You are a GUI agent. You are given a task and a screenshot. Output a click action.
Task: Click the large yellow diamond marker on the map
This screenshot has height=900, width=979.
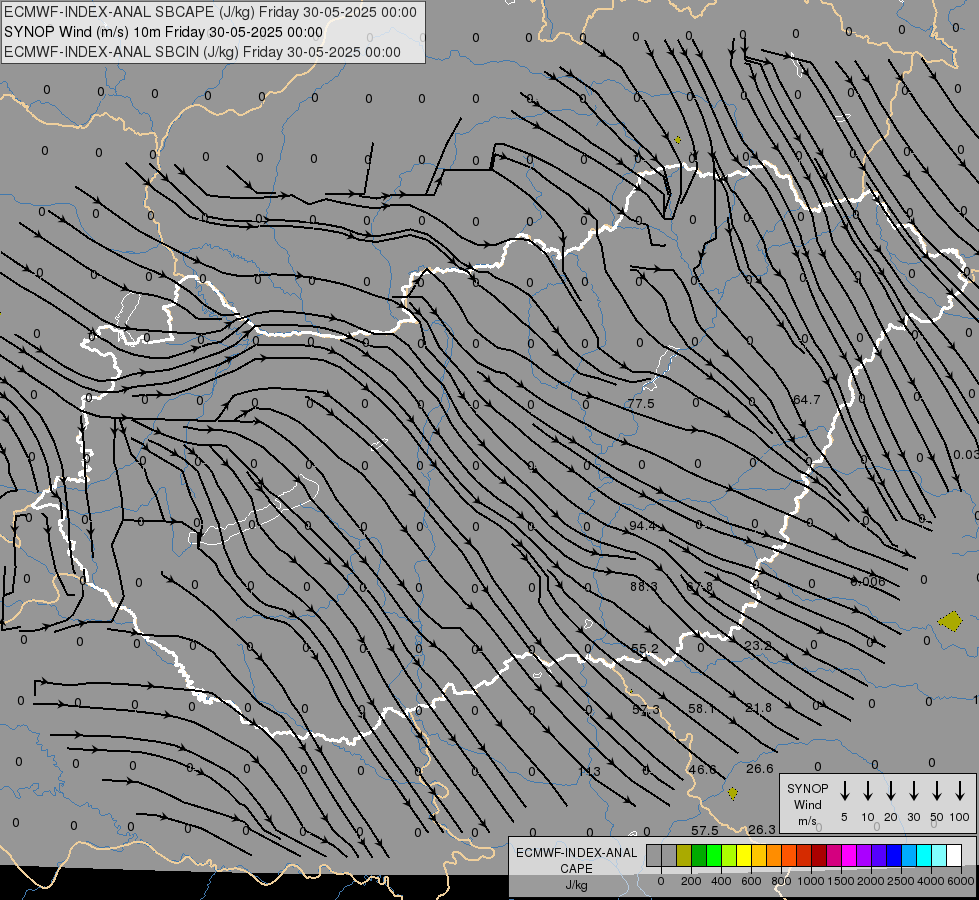(950, 621)
